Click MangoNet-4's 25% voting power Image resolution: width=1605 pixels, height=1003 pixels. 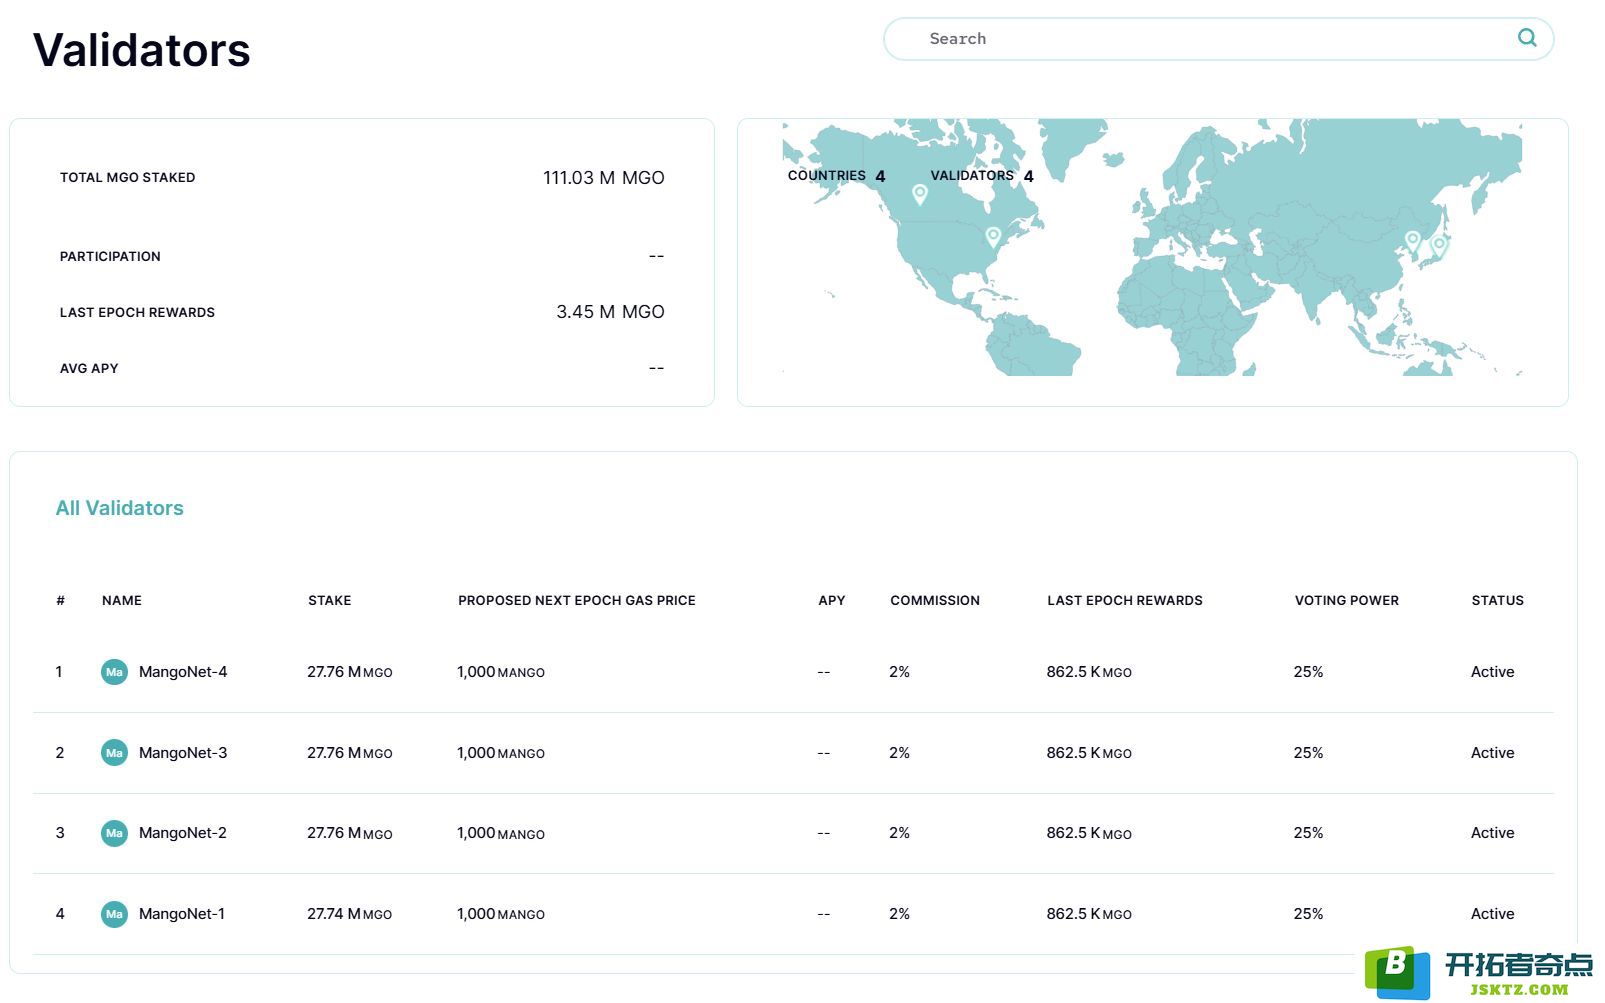click(1308, 672)
